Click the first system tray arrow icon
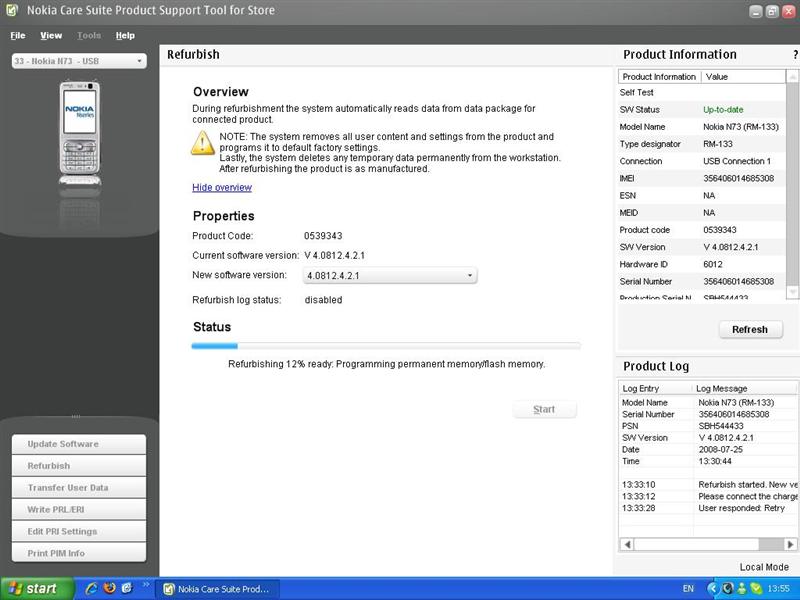Image resolution: width=800 pixels, height=600 pixels. coord(712,589)
